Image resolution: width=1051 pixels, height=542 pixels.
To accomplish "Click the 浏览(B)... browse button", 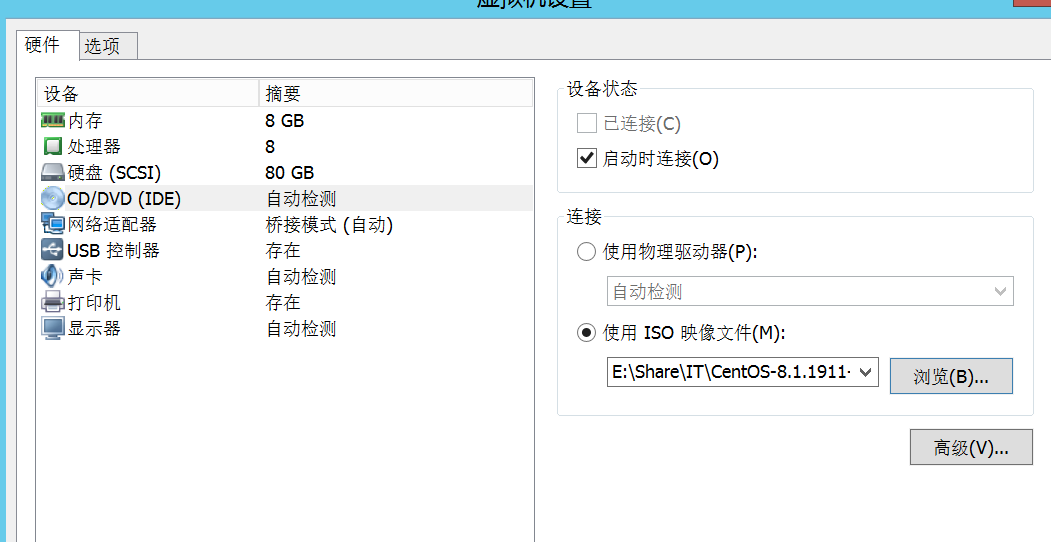I will (951, 376).
